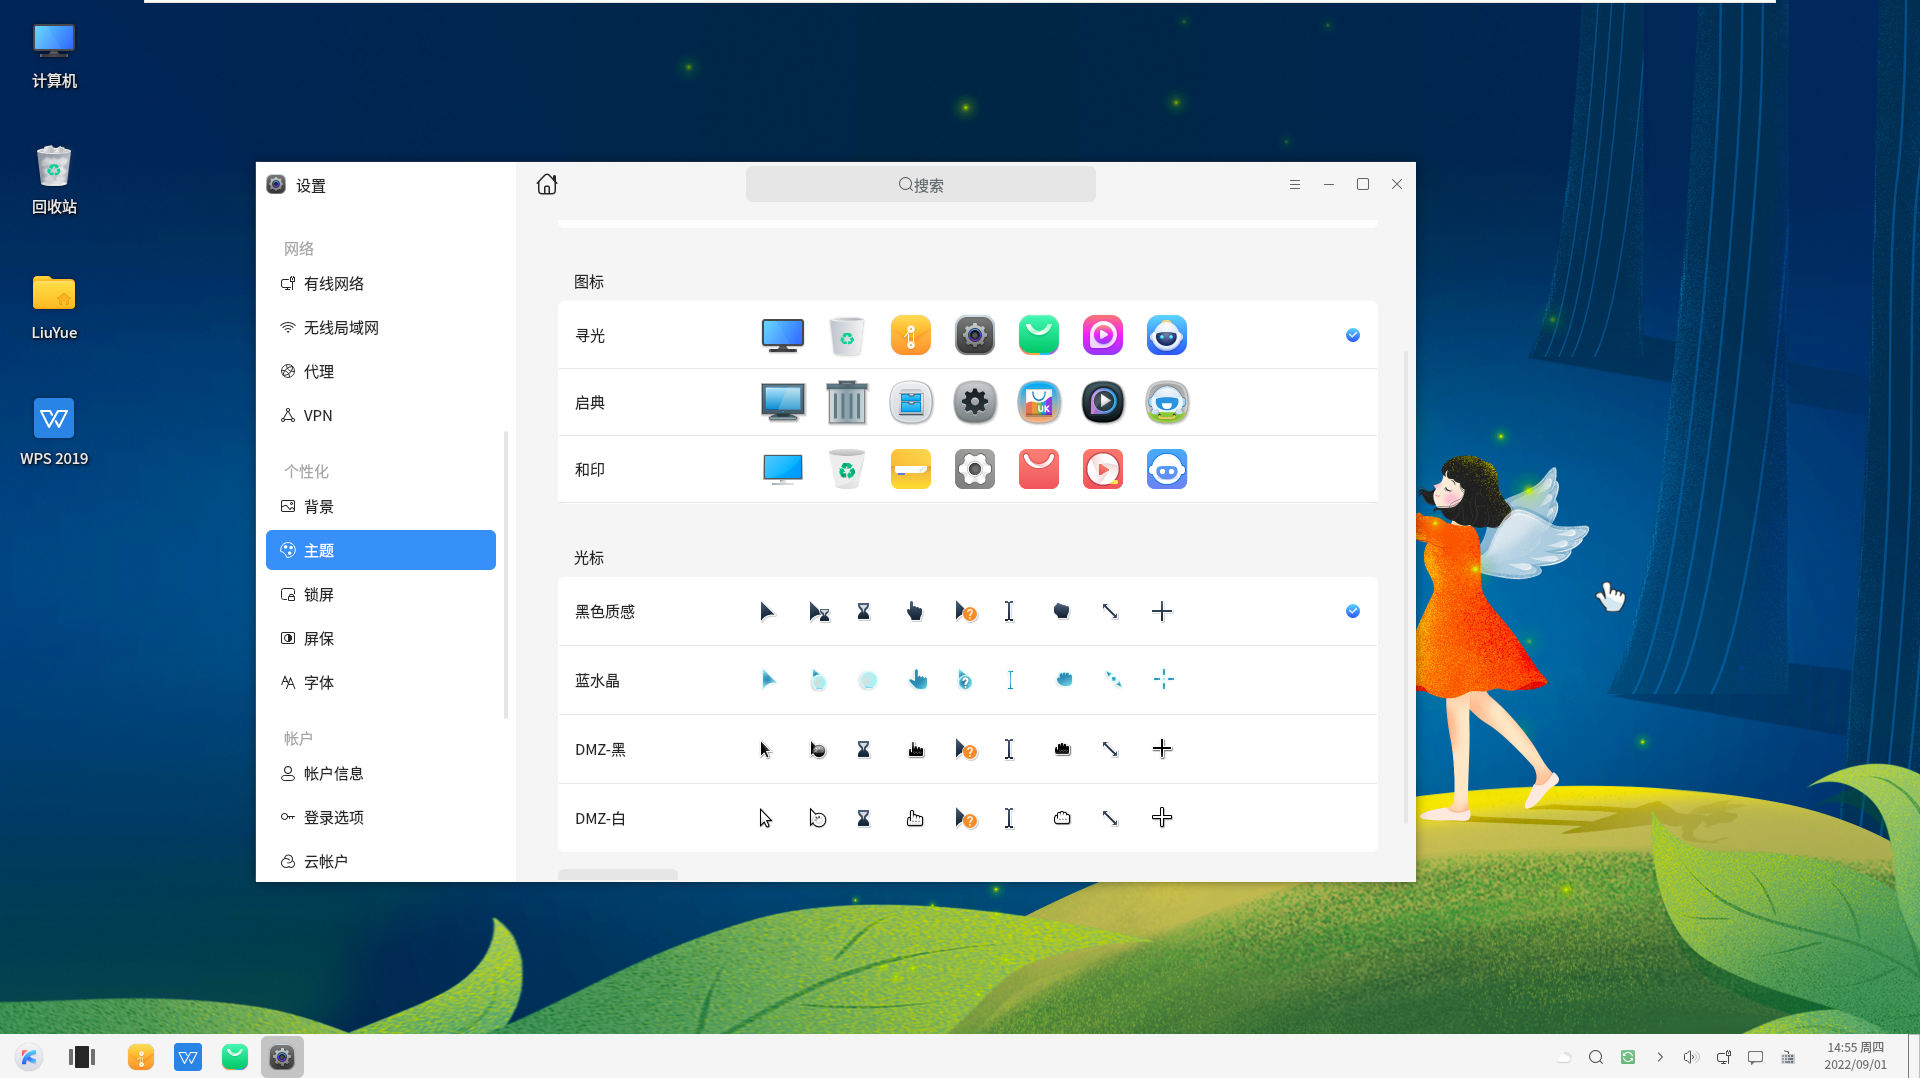This screenshot has width=1920, height=1078.
Task: Click the 蓝水晶 crosshair cursor preview
Action: click(1163, 680)
